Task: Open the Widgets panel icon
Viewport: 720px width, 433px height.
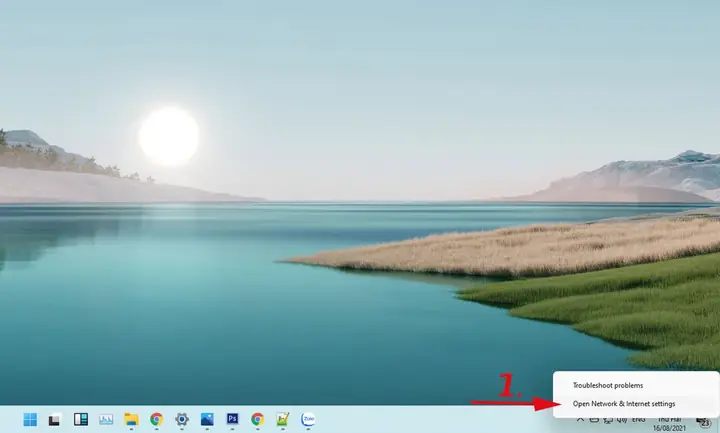Action: [80, 419]
